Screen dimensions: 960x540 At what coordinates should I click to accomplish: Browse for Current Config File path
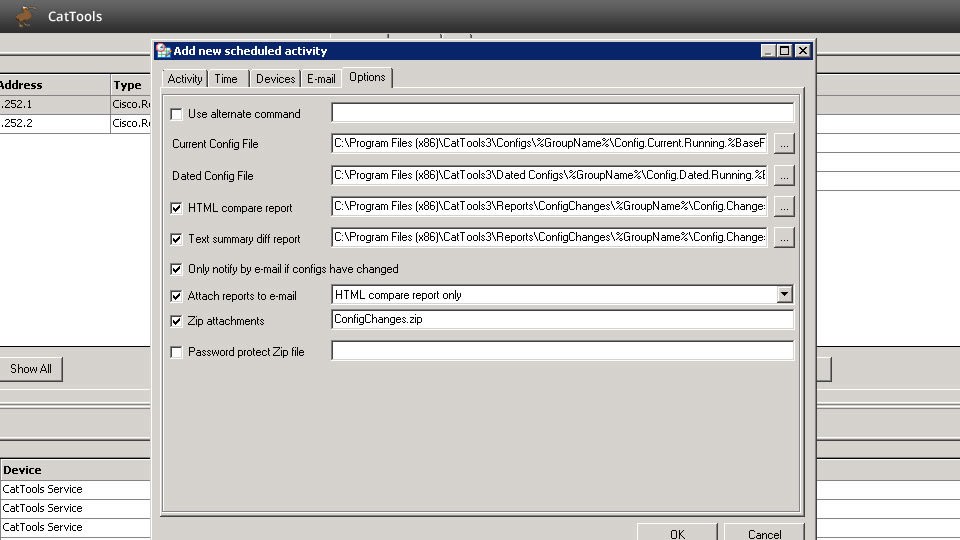click(x=784, y=144)
